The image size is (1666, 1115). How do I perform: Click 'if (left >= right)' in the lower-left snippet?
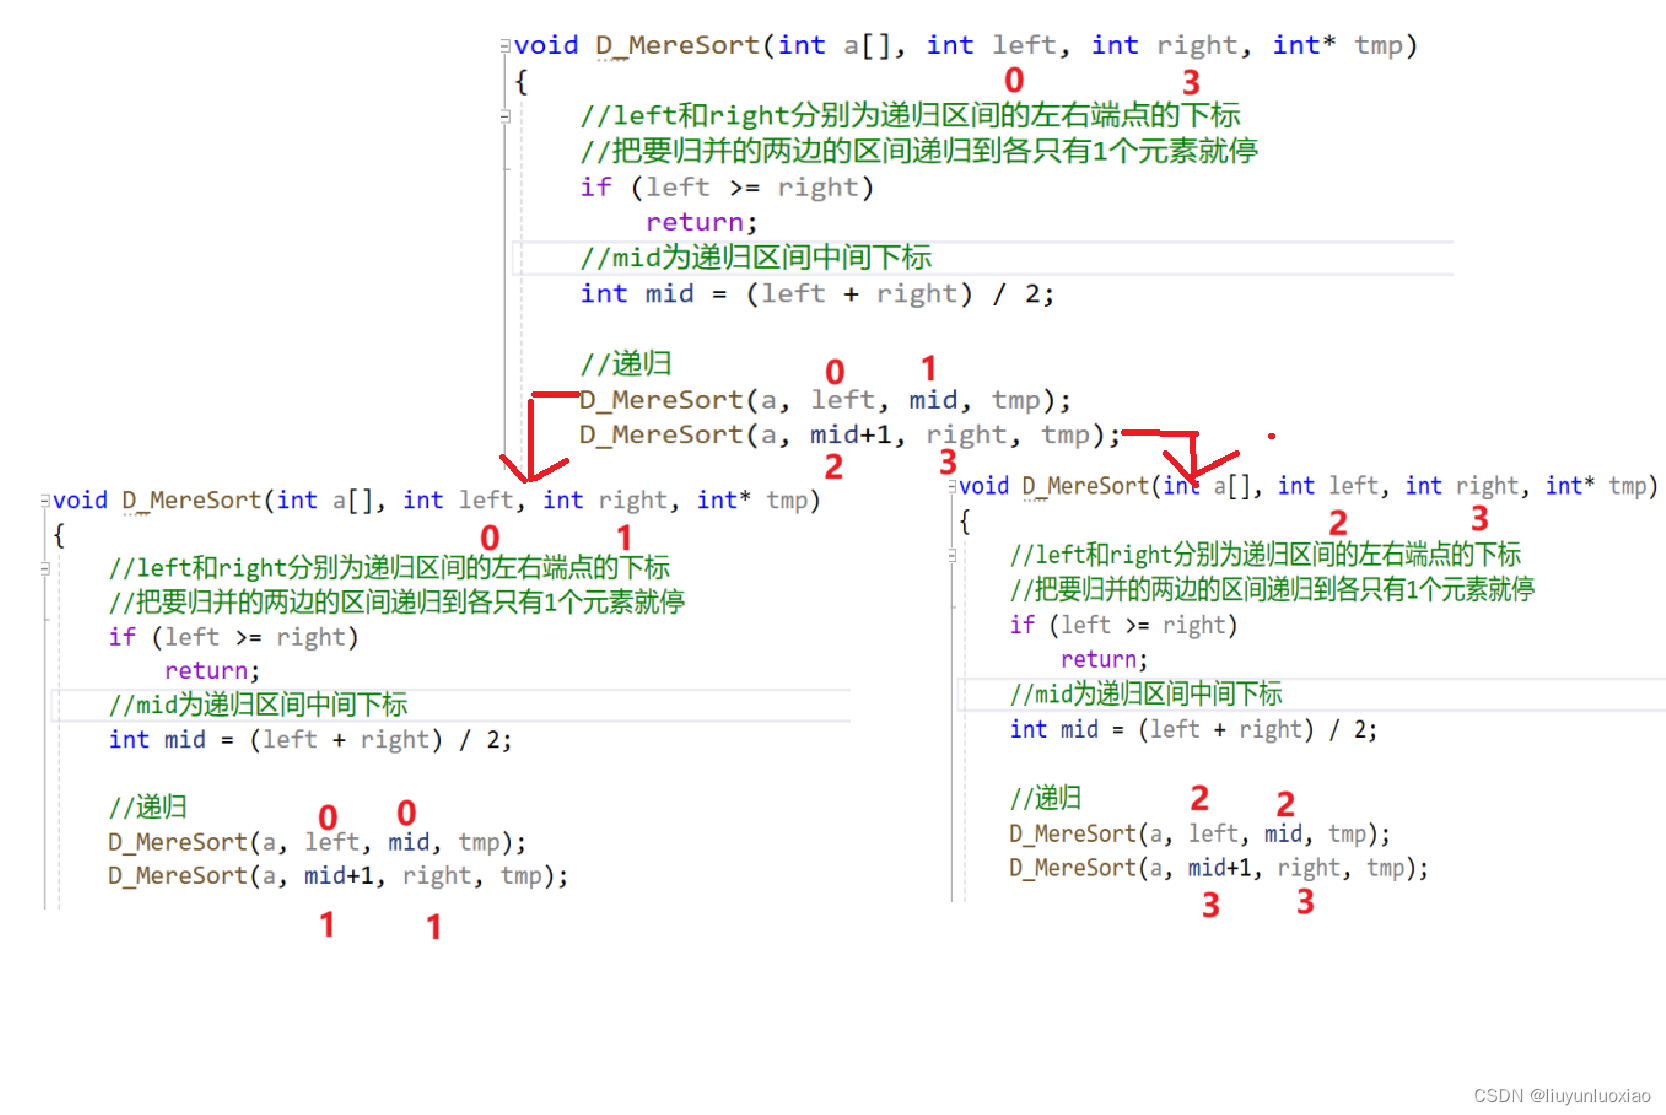point(233,637)
